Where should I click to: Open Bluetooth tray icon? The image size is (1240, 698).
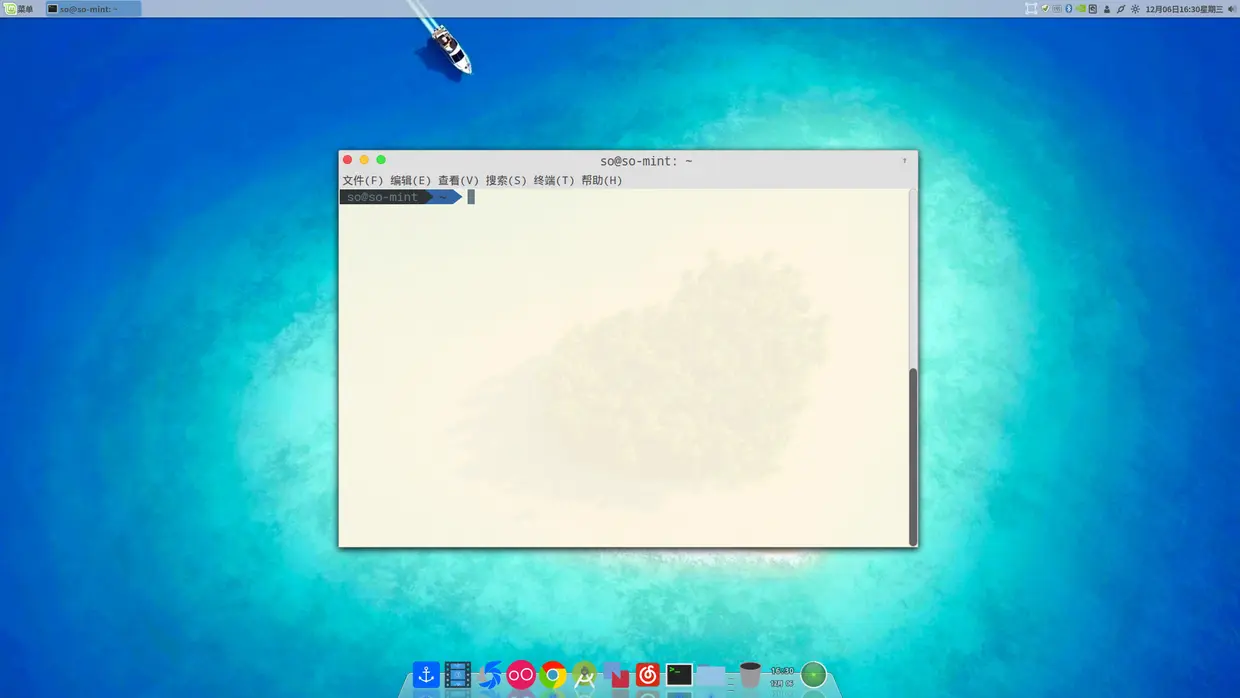coord(1068,9)
